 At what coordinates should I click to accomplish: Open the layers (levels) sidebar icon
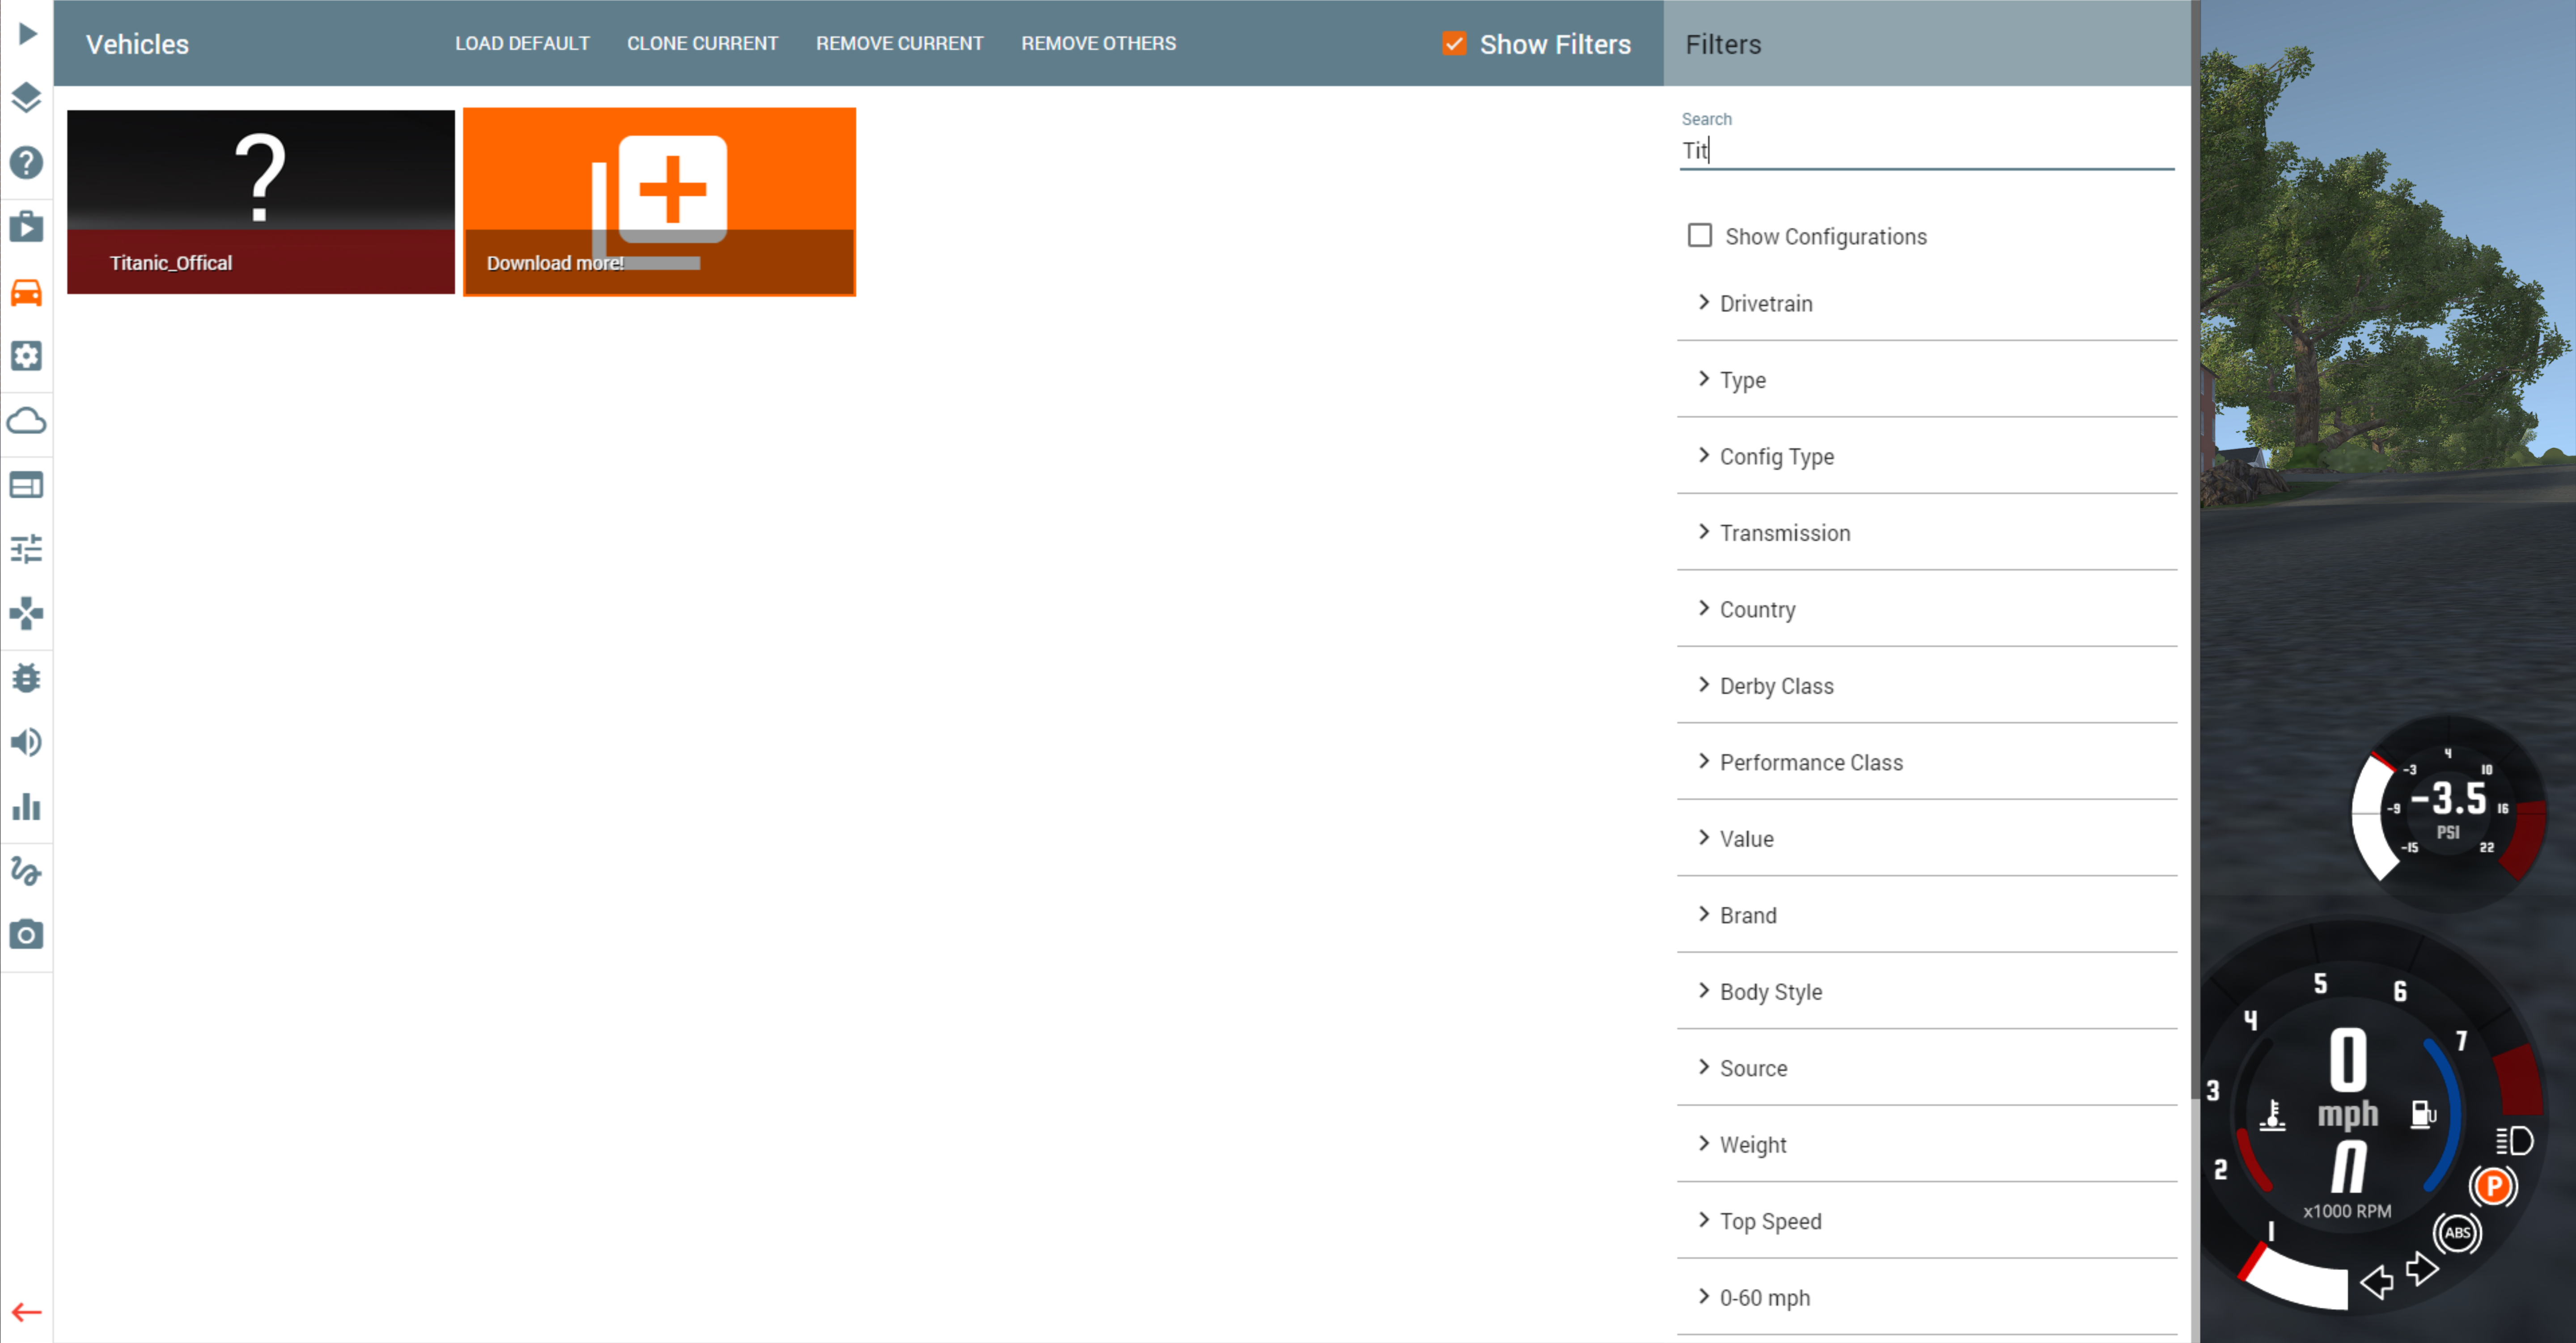click(27, 98)
